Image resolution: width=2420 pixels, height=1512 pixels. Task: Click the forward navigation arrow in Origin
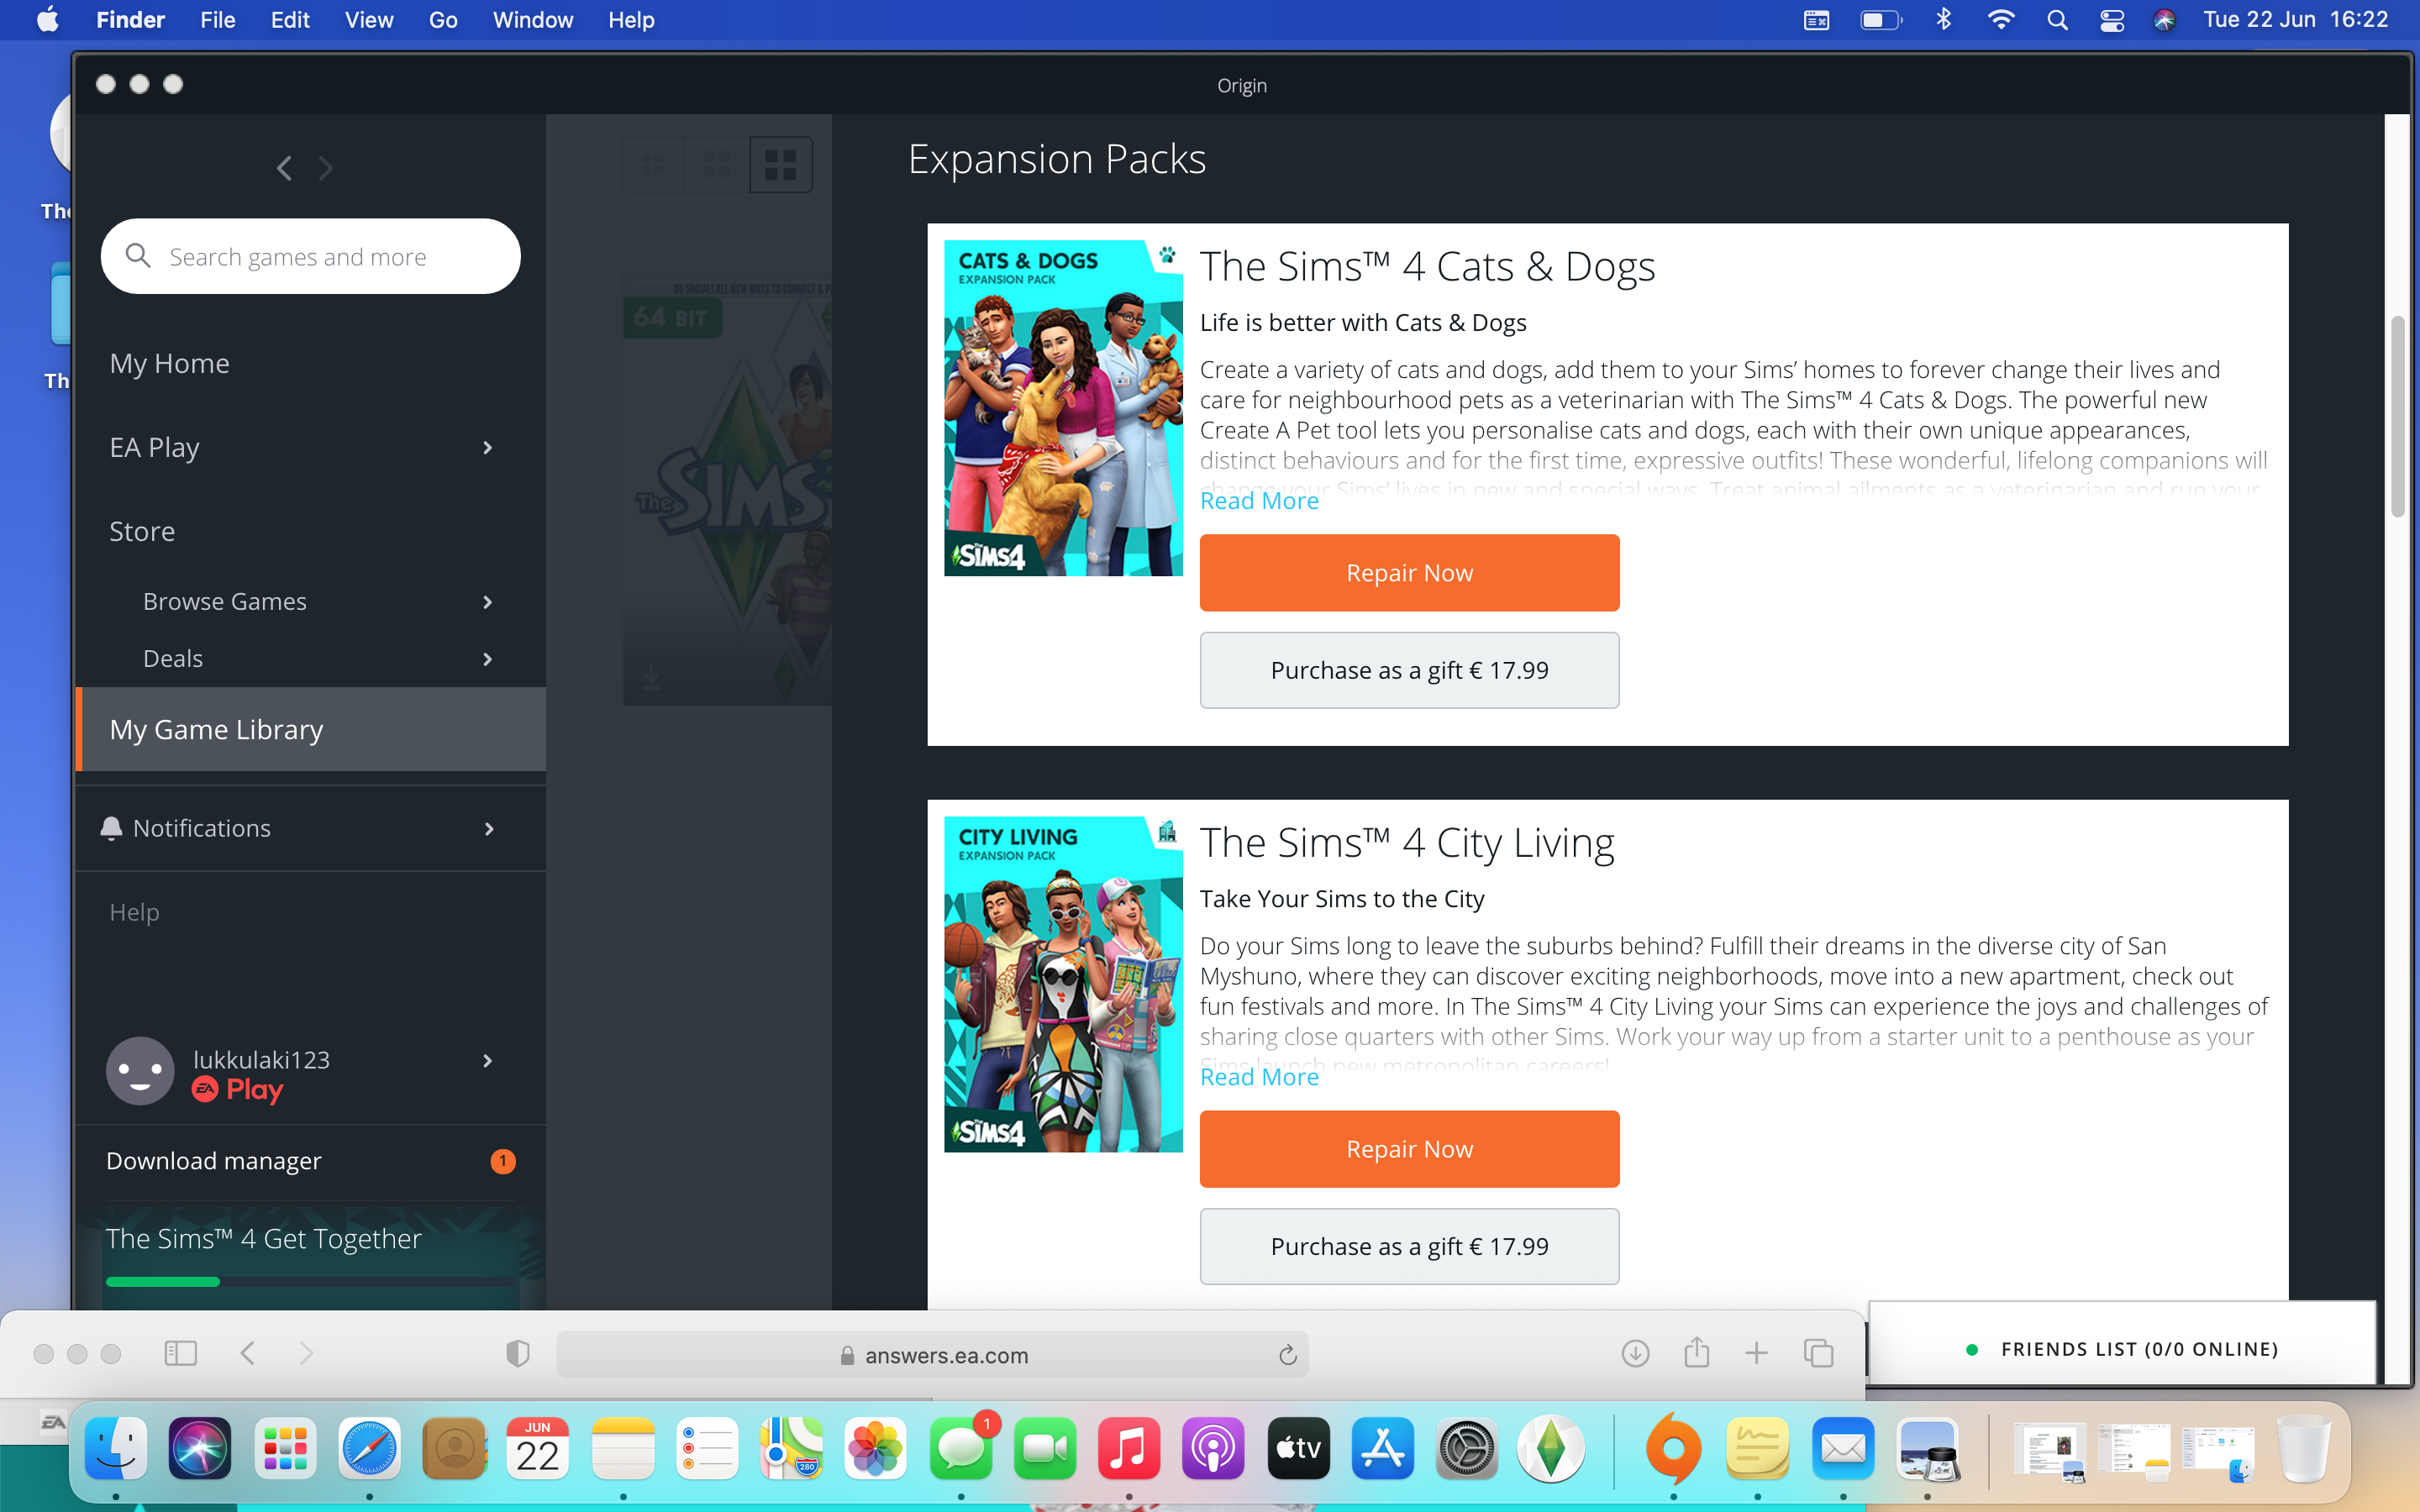(x=326, y=167)
